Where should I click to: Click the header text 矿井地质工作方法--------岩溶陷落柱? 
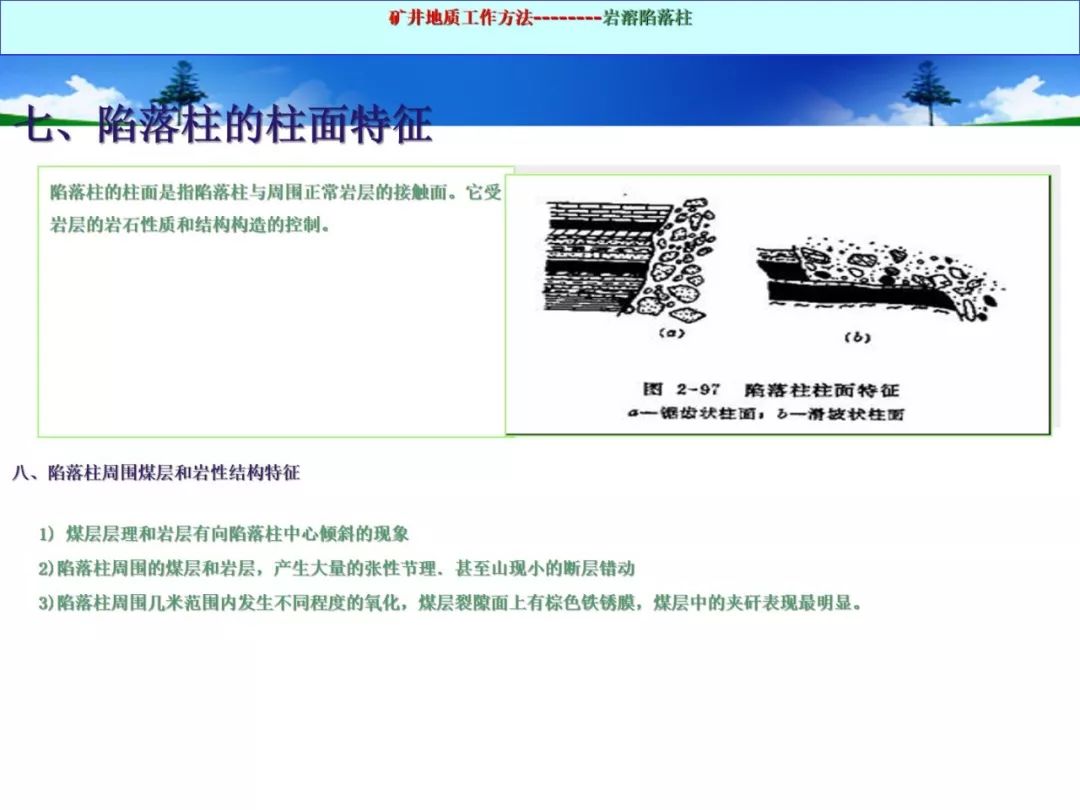(541, 18)
